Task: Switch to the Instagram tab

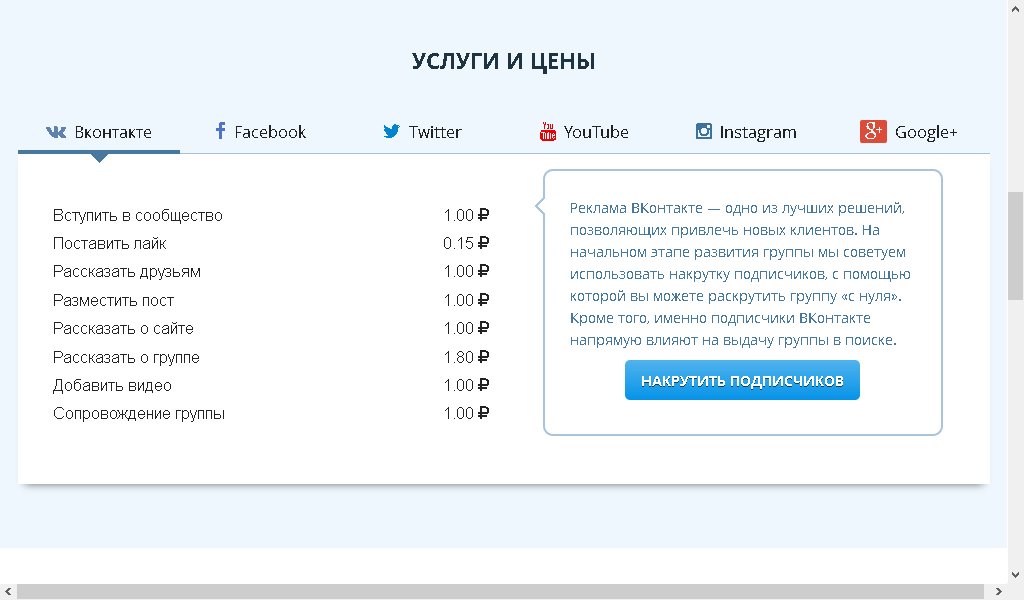Action: (x=746, y=132)
